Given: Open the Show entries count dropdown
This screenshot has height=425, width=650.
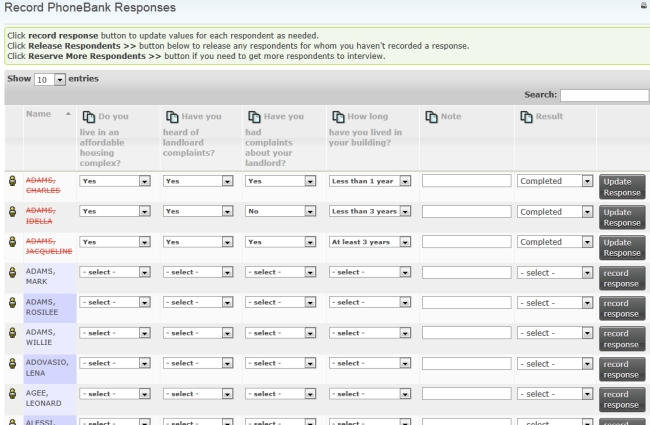Looking at the screenshot, I should (50, 79).
